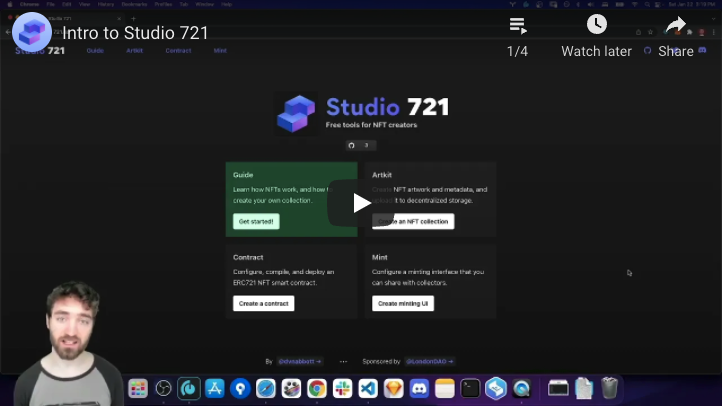The image size is (722, 406).
Task: Click the Studio 721 cube logo in the hero
Action: pos(296,113)
